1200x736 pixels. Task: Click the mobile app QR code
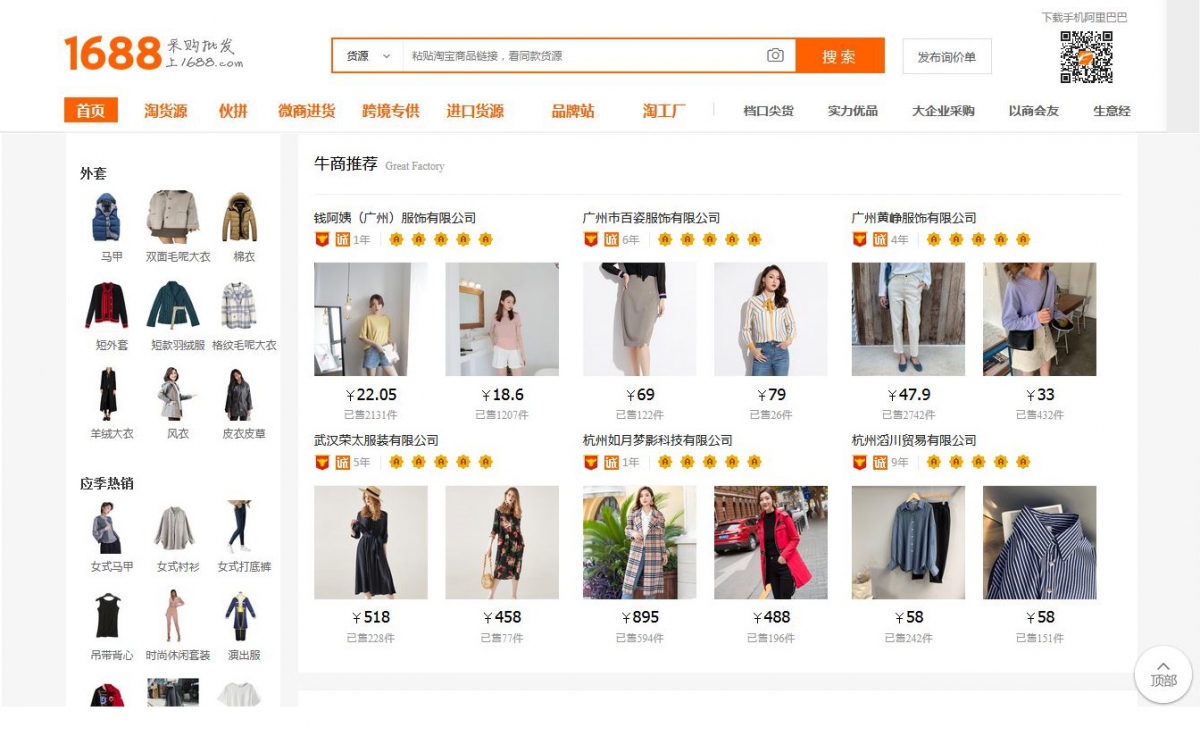(x=1086, y=57)
